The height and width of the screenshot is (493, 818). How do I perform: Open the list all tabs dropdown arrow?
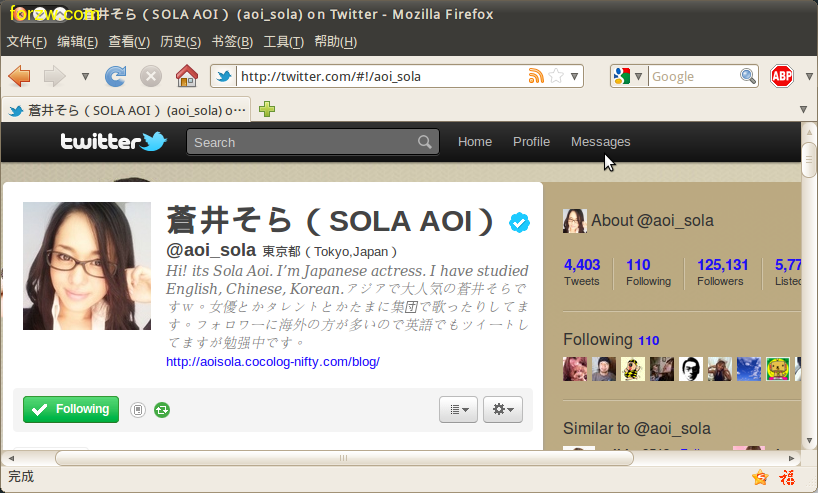(x=803, y=110)
